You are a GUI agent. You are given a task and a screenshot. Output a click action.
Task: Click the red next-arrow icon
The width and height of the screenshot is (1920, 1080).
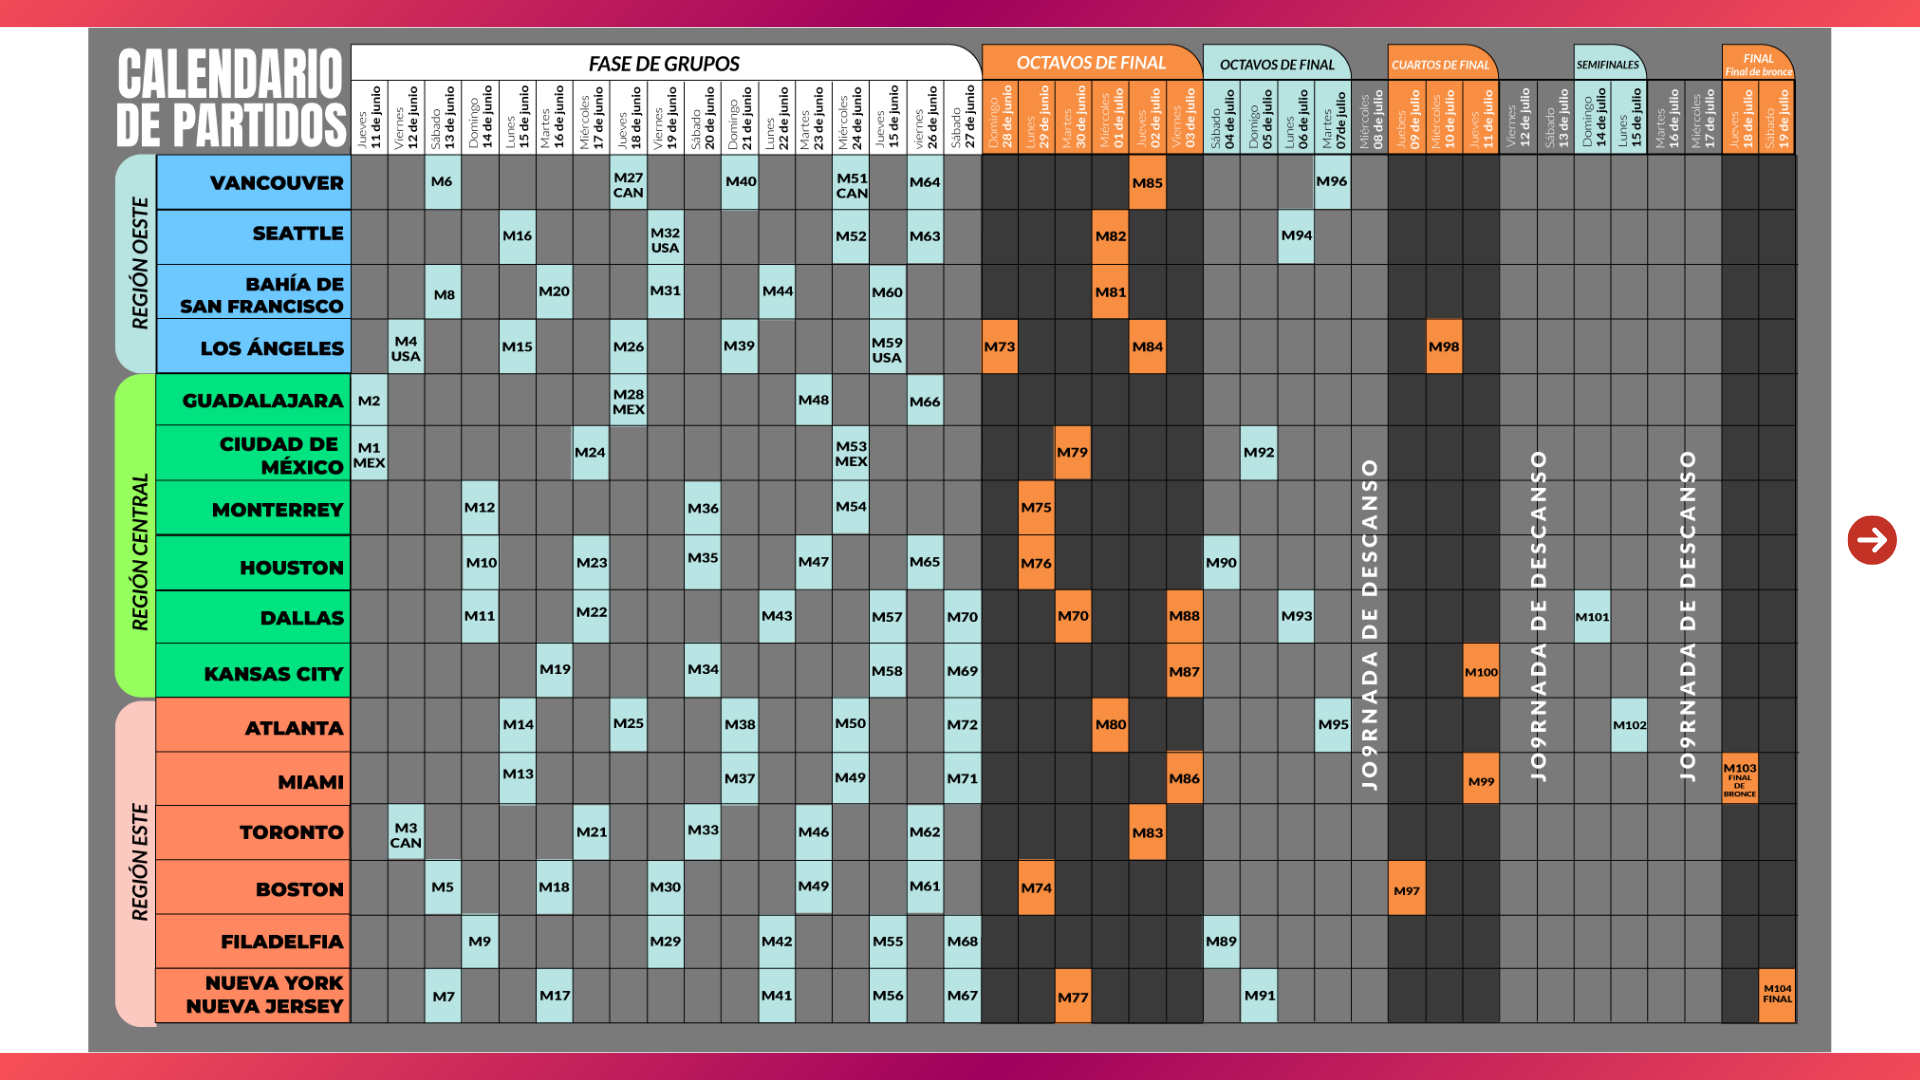pyautogui.click(x=1871, y=540)
